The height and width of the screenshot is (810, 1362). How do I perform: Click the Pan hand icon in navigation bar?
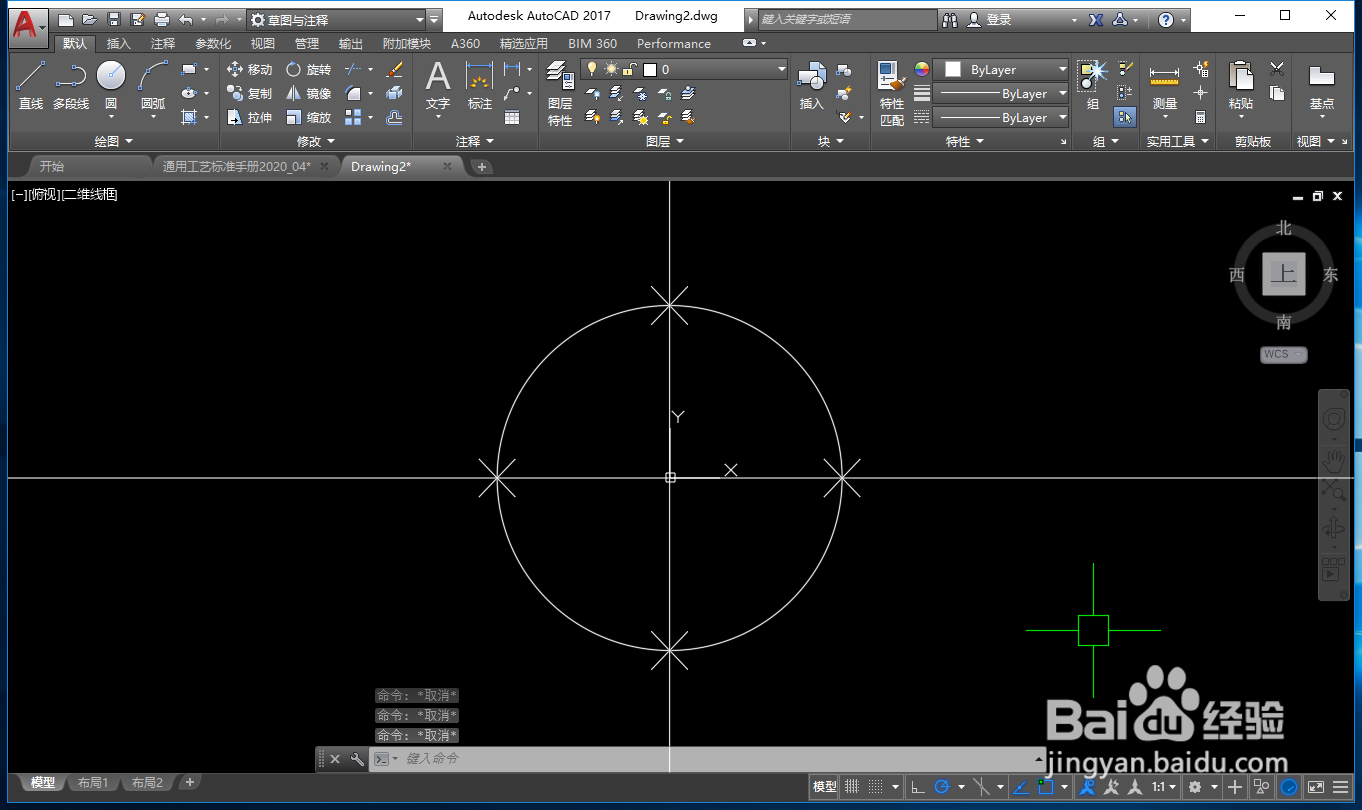pos(1334,461)
